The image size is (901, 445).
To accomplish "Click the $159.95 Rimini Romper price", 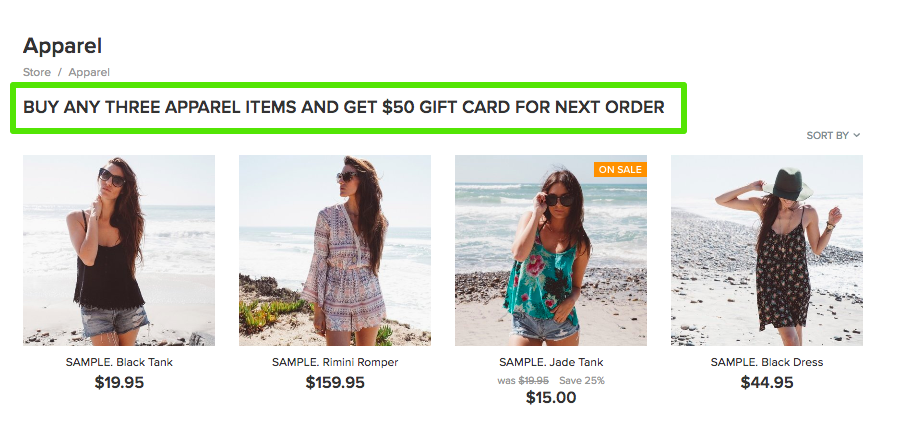I will (335, 382).
